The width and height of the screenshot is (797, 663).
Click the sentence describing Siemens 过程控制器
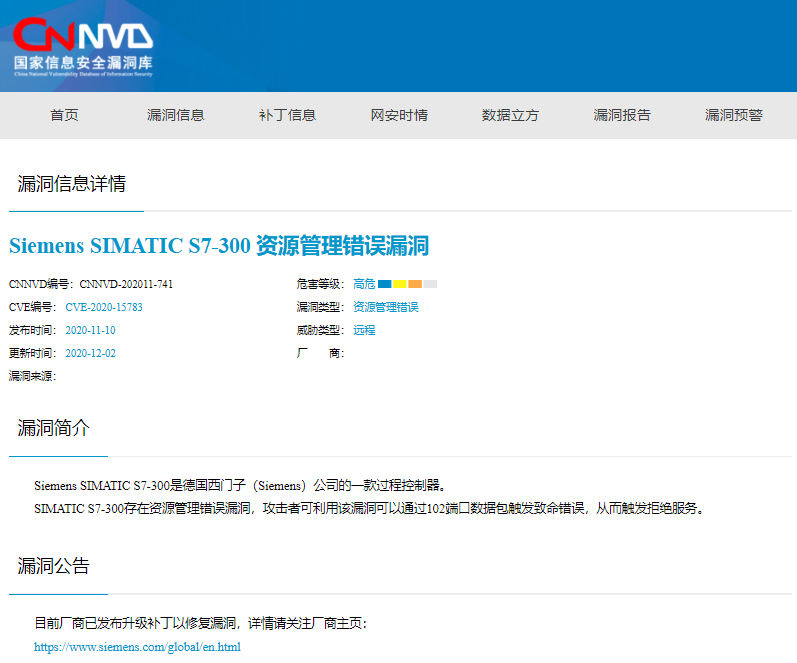pyautogui.click(x=240, y=486)
